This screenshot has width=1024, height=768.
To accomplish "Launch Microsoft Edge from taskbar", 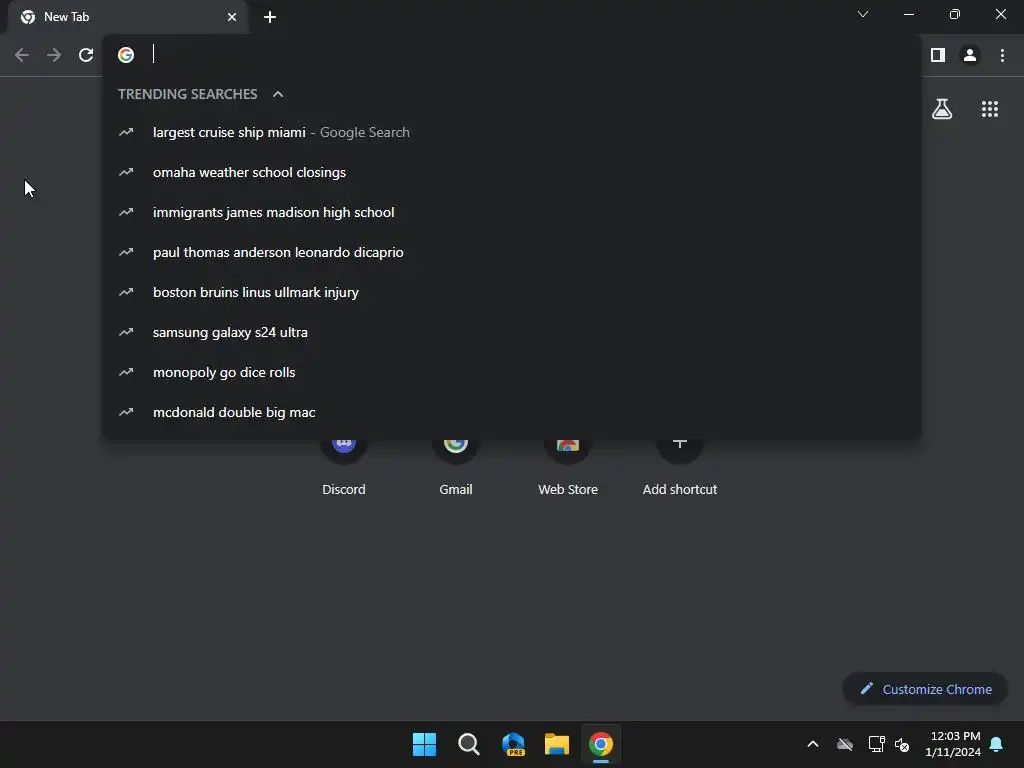I will click(x=513, y=744).
